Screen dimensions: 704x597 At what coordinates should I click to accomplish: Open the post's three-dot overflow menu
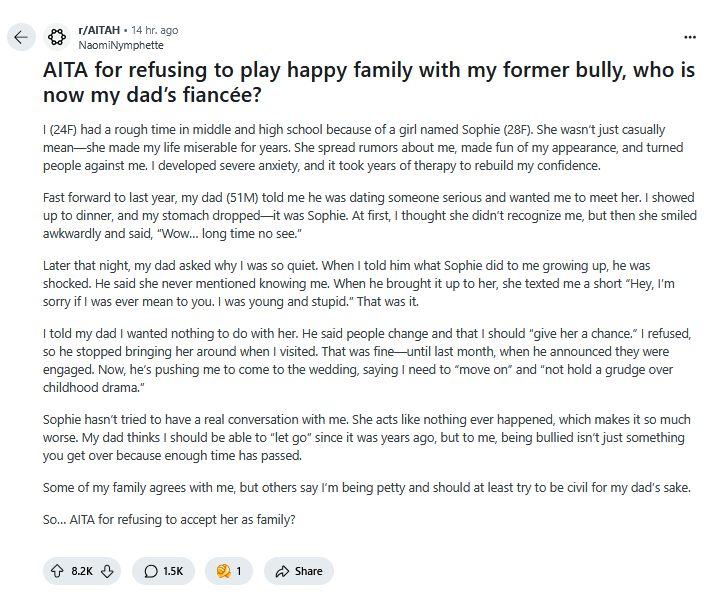pos(690,37)
